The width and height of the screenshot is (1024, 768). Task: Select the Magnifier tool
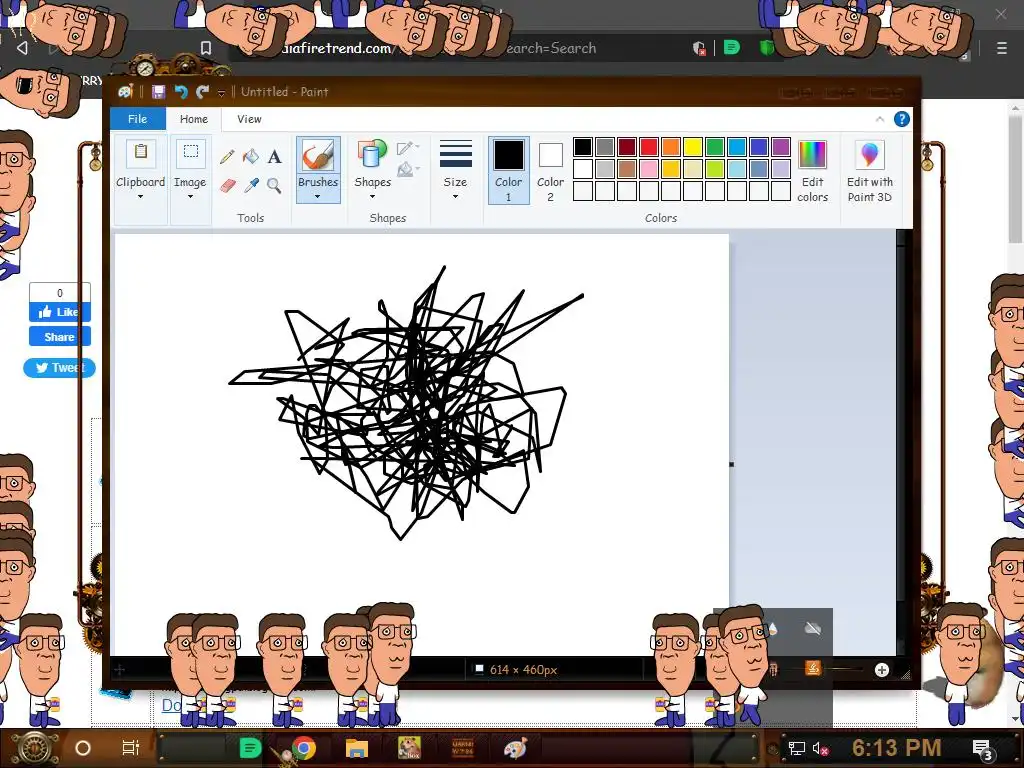(274, 185)
